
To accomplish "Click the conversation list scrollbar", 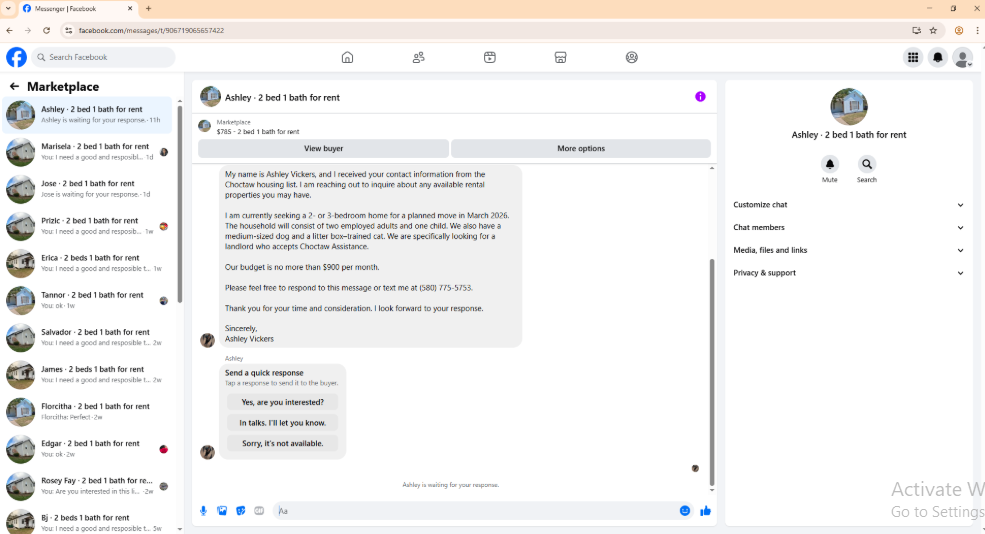I will tap(180, 204).
